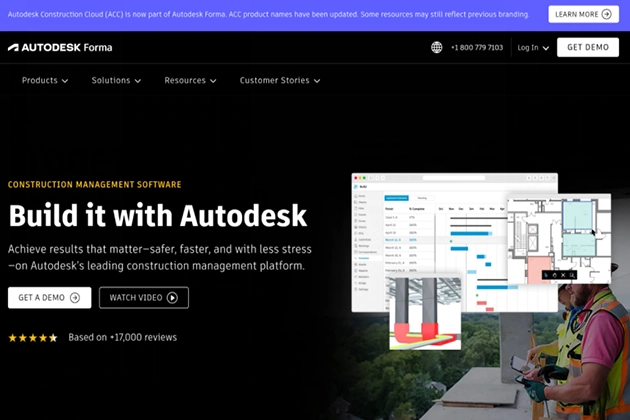Click the five-star rating icons
Viewport: 630px width, 420px height.
click(33, 338)
